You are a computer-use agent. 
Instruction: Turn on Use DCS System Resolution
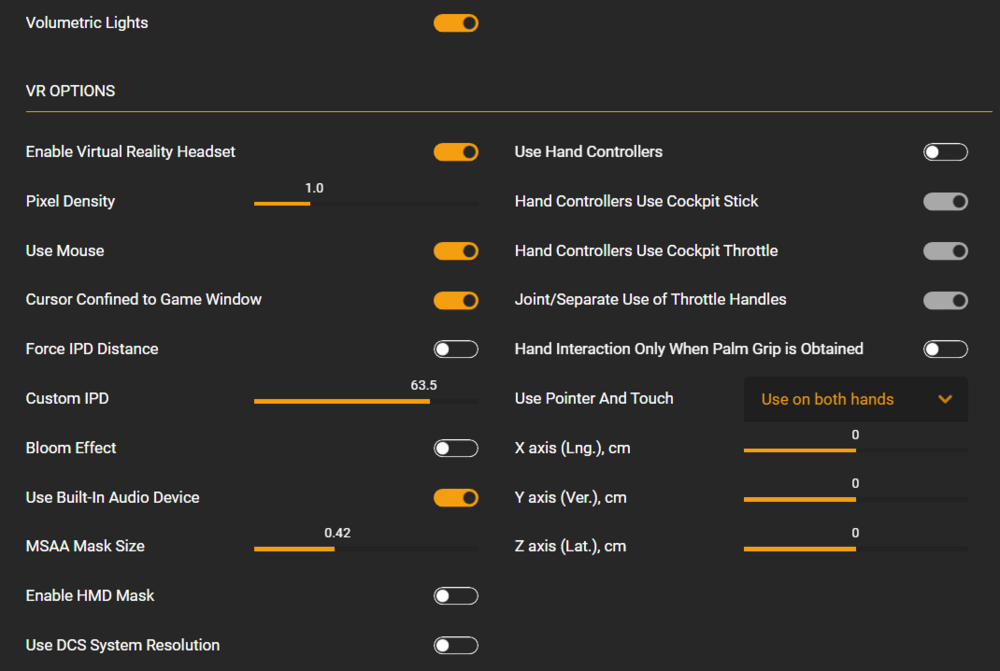point(456,646)
